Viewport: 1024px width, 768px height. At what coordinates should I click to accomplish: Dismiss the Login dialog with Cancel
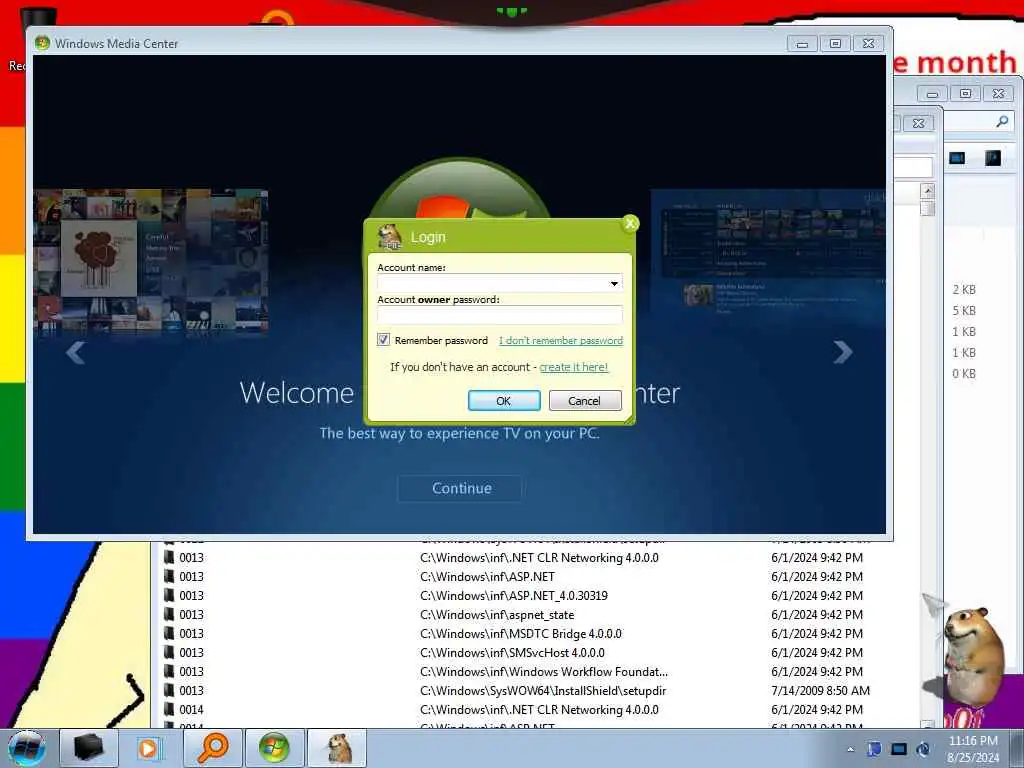coord(584,400)
